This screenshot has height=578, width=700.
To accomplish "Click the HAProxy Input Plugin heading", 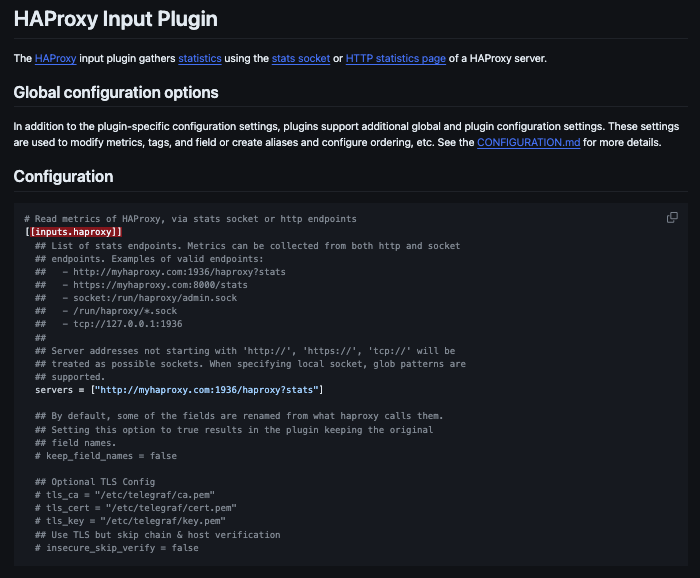I will tap(116, 19).
